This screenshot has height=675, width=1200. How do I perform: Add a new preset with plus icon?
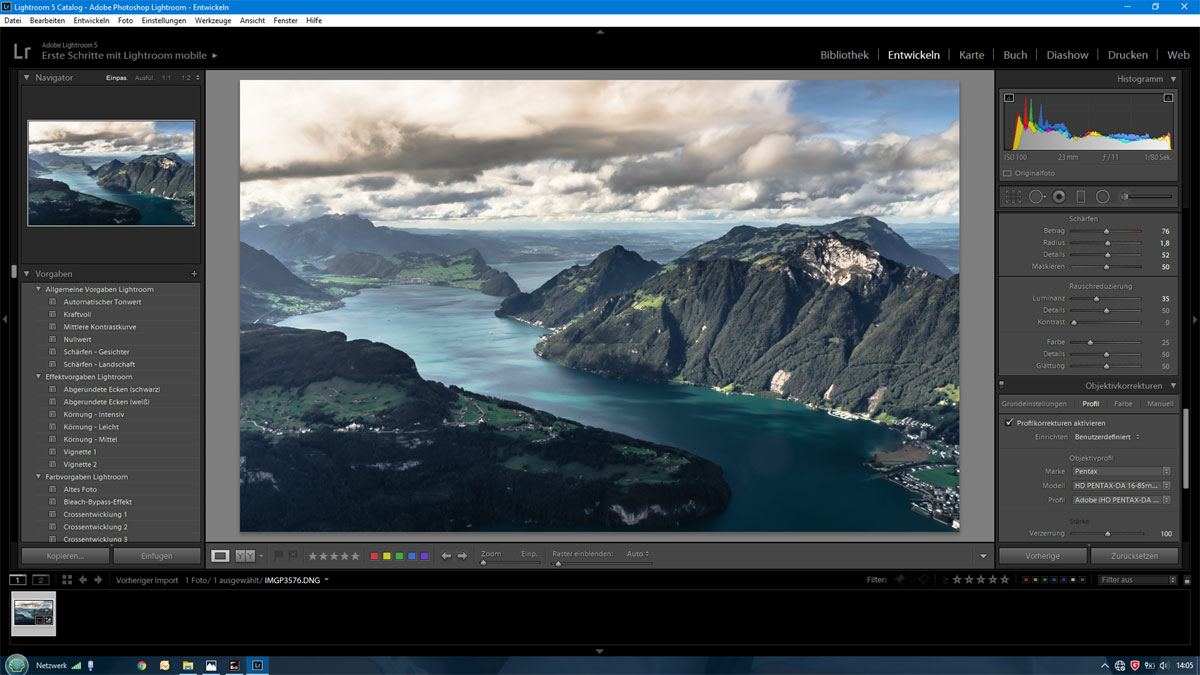194,274
